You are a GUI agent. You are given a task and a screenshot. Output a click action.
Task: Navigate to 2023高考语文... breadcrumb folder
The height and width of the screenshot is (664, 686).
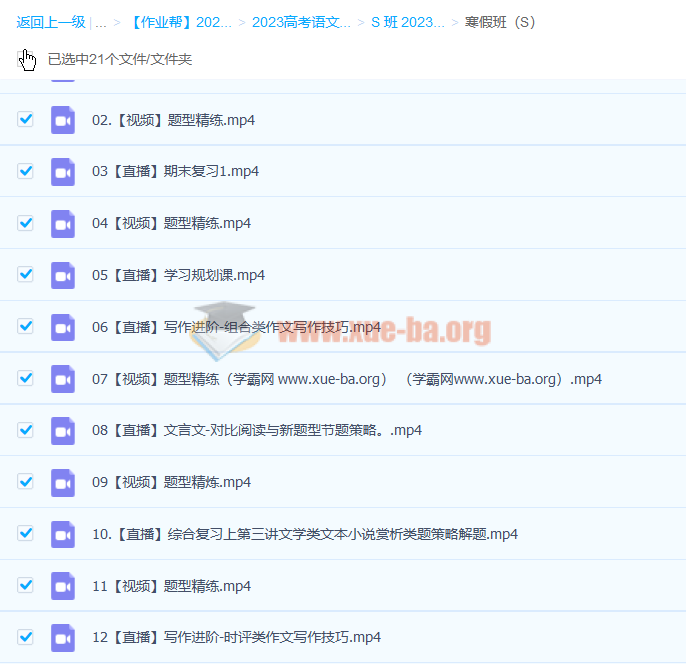[301, 22]
